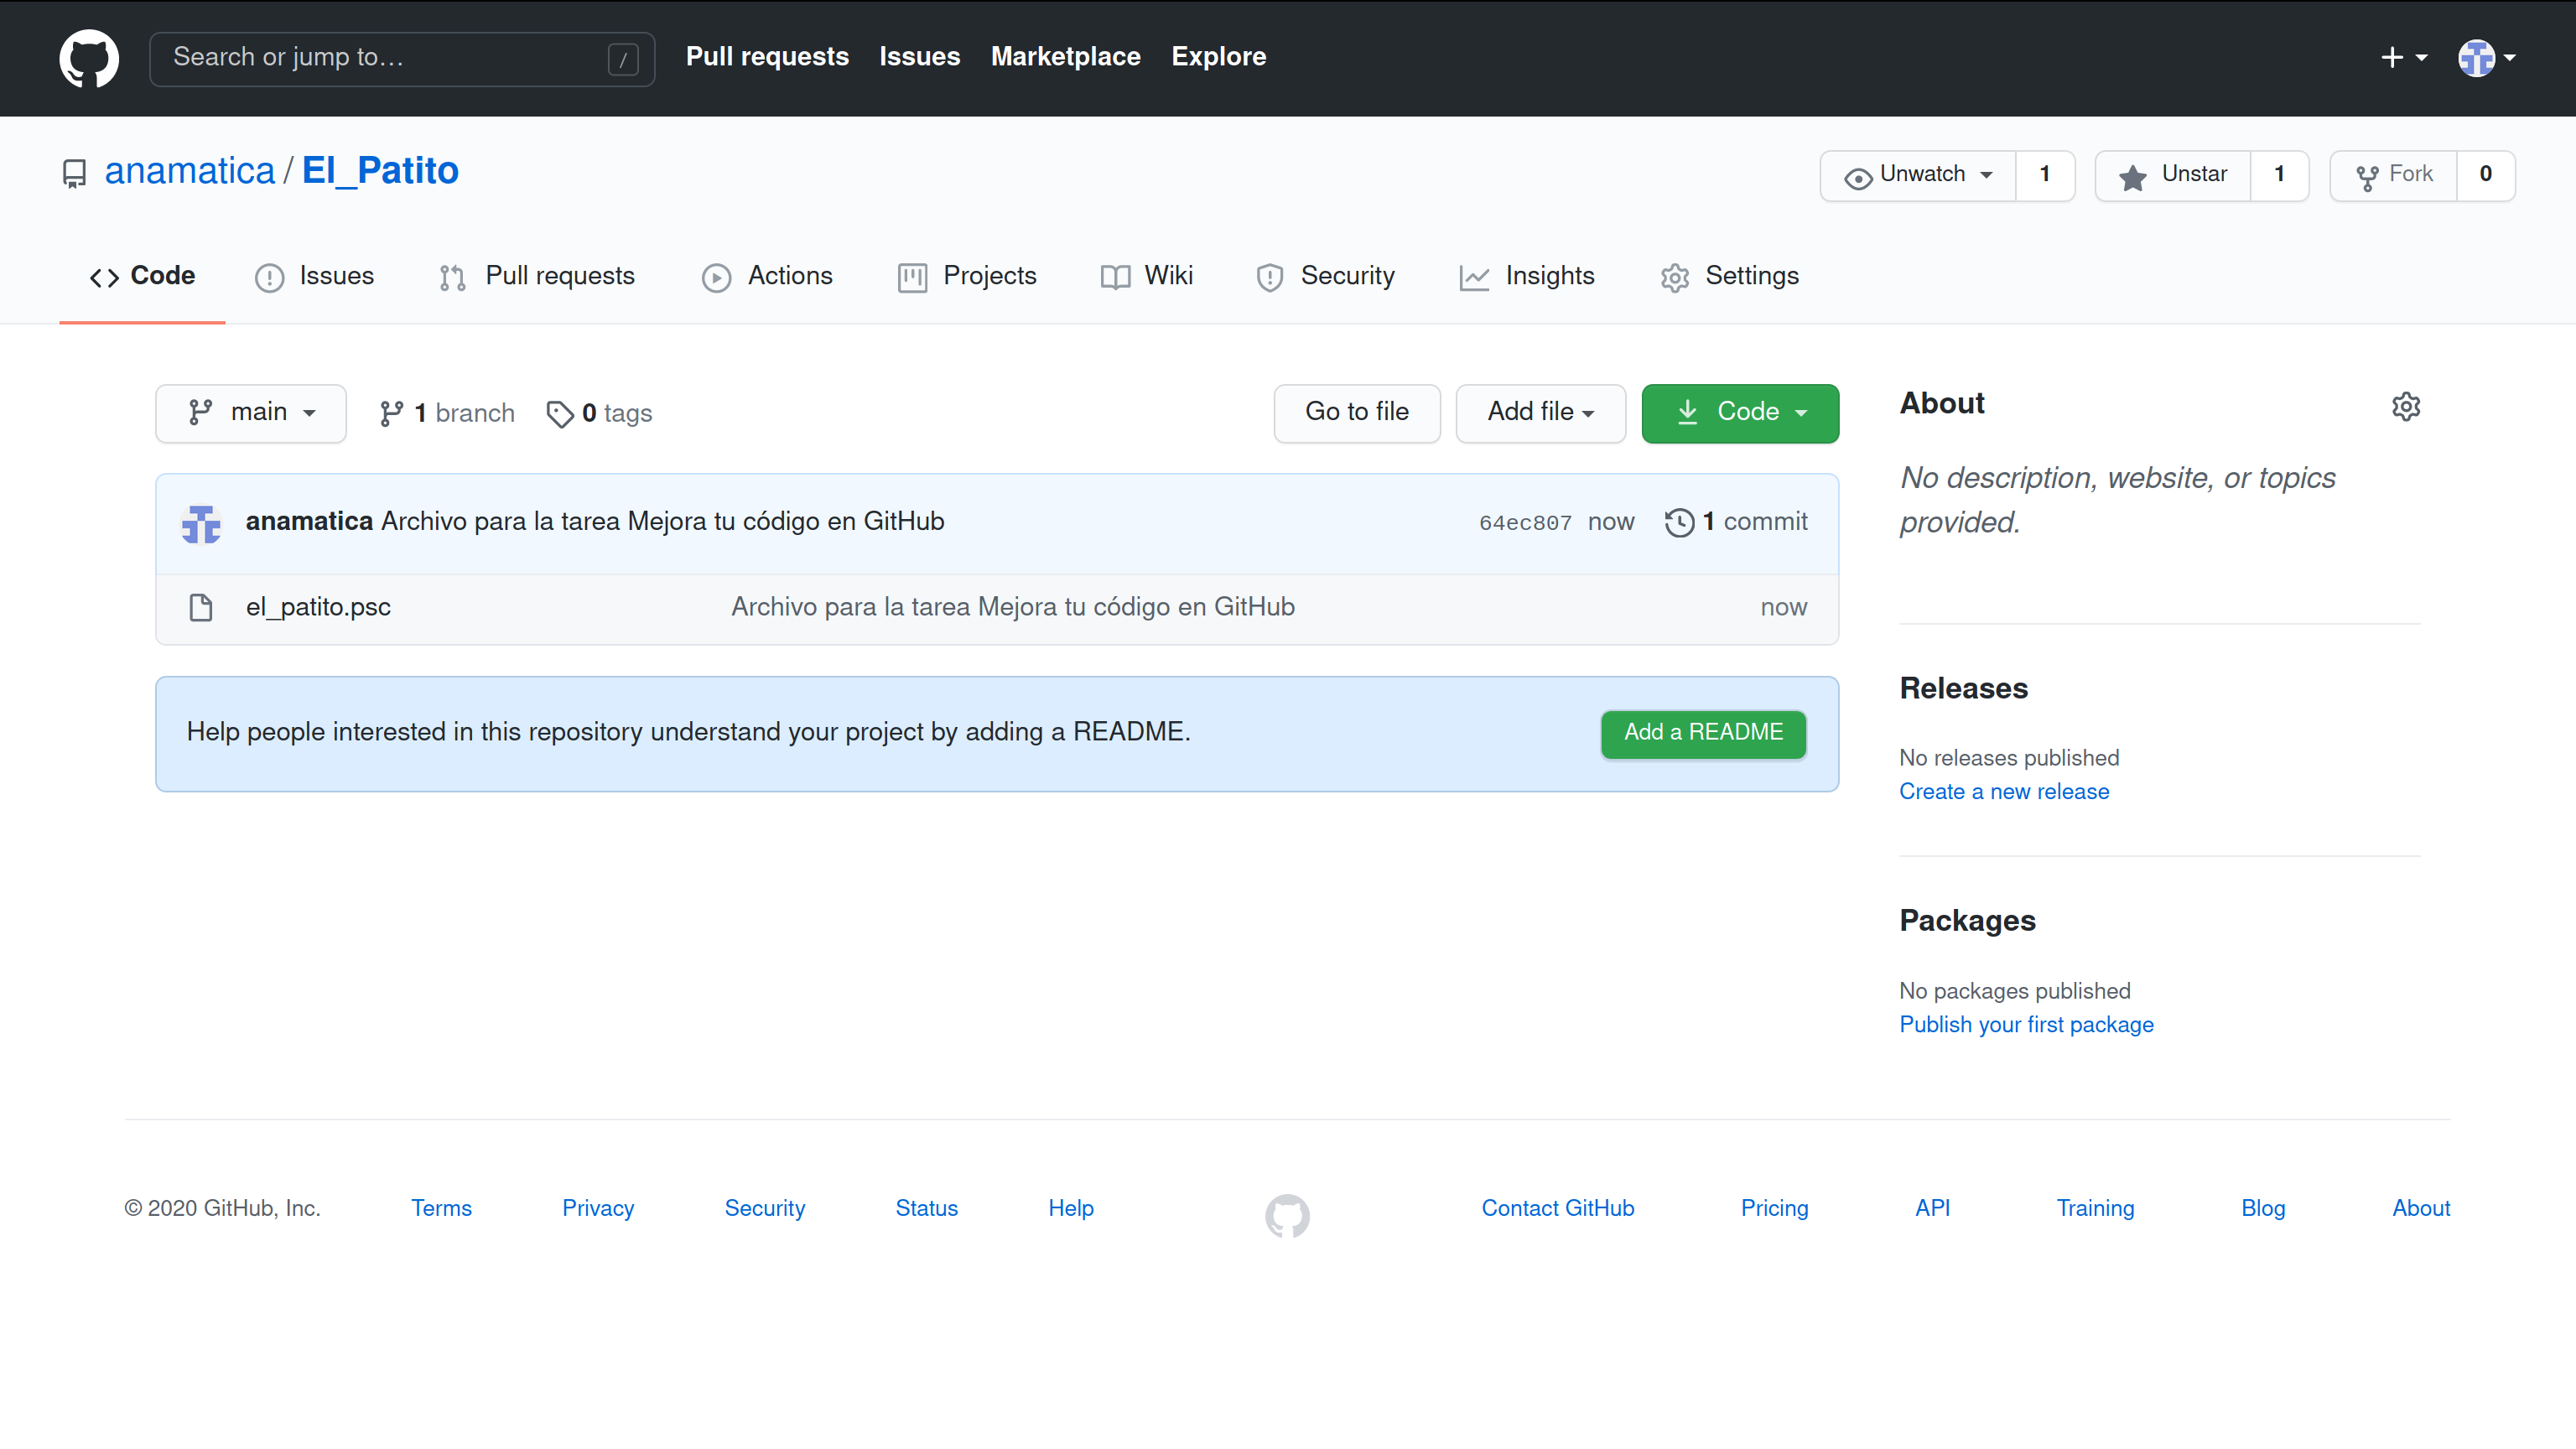Open the footer Security link
Screen dimensions: 2576x1449
[x=765, y=1208]
